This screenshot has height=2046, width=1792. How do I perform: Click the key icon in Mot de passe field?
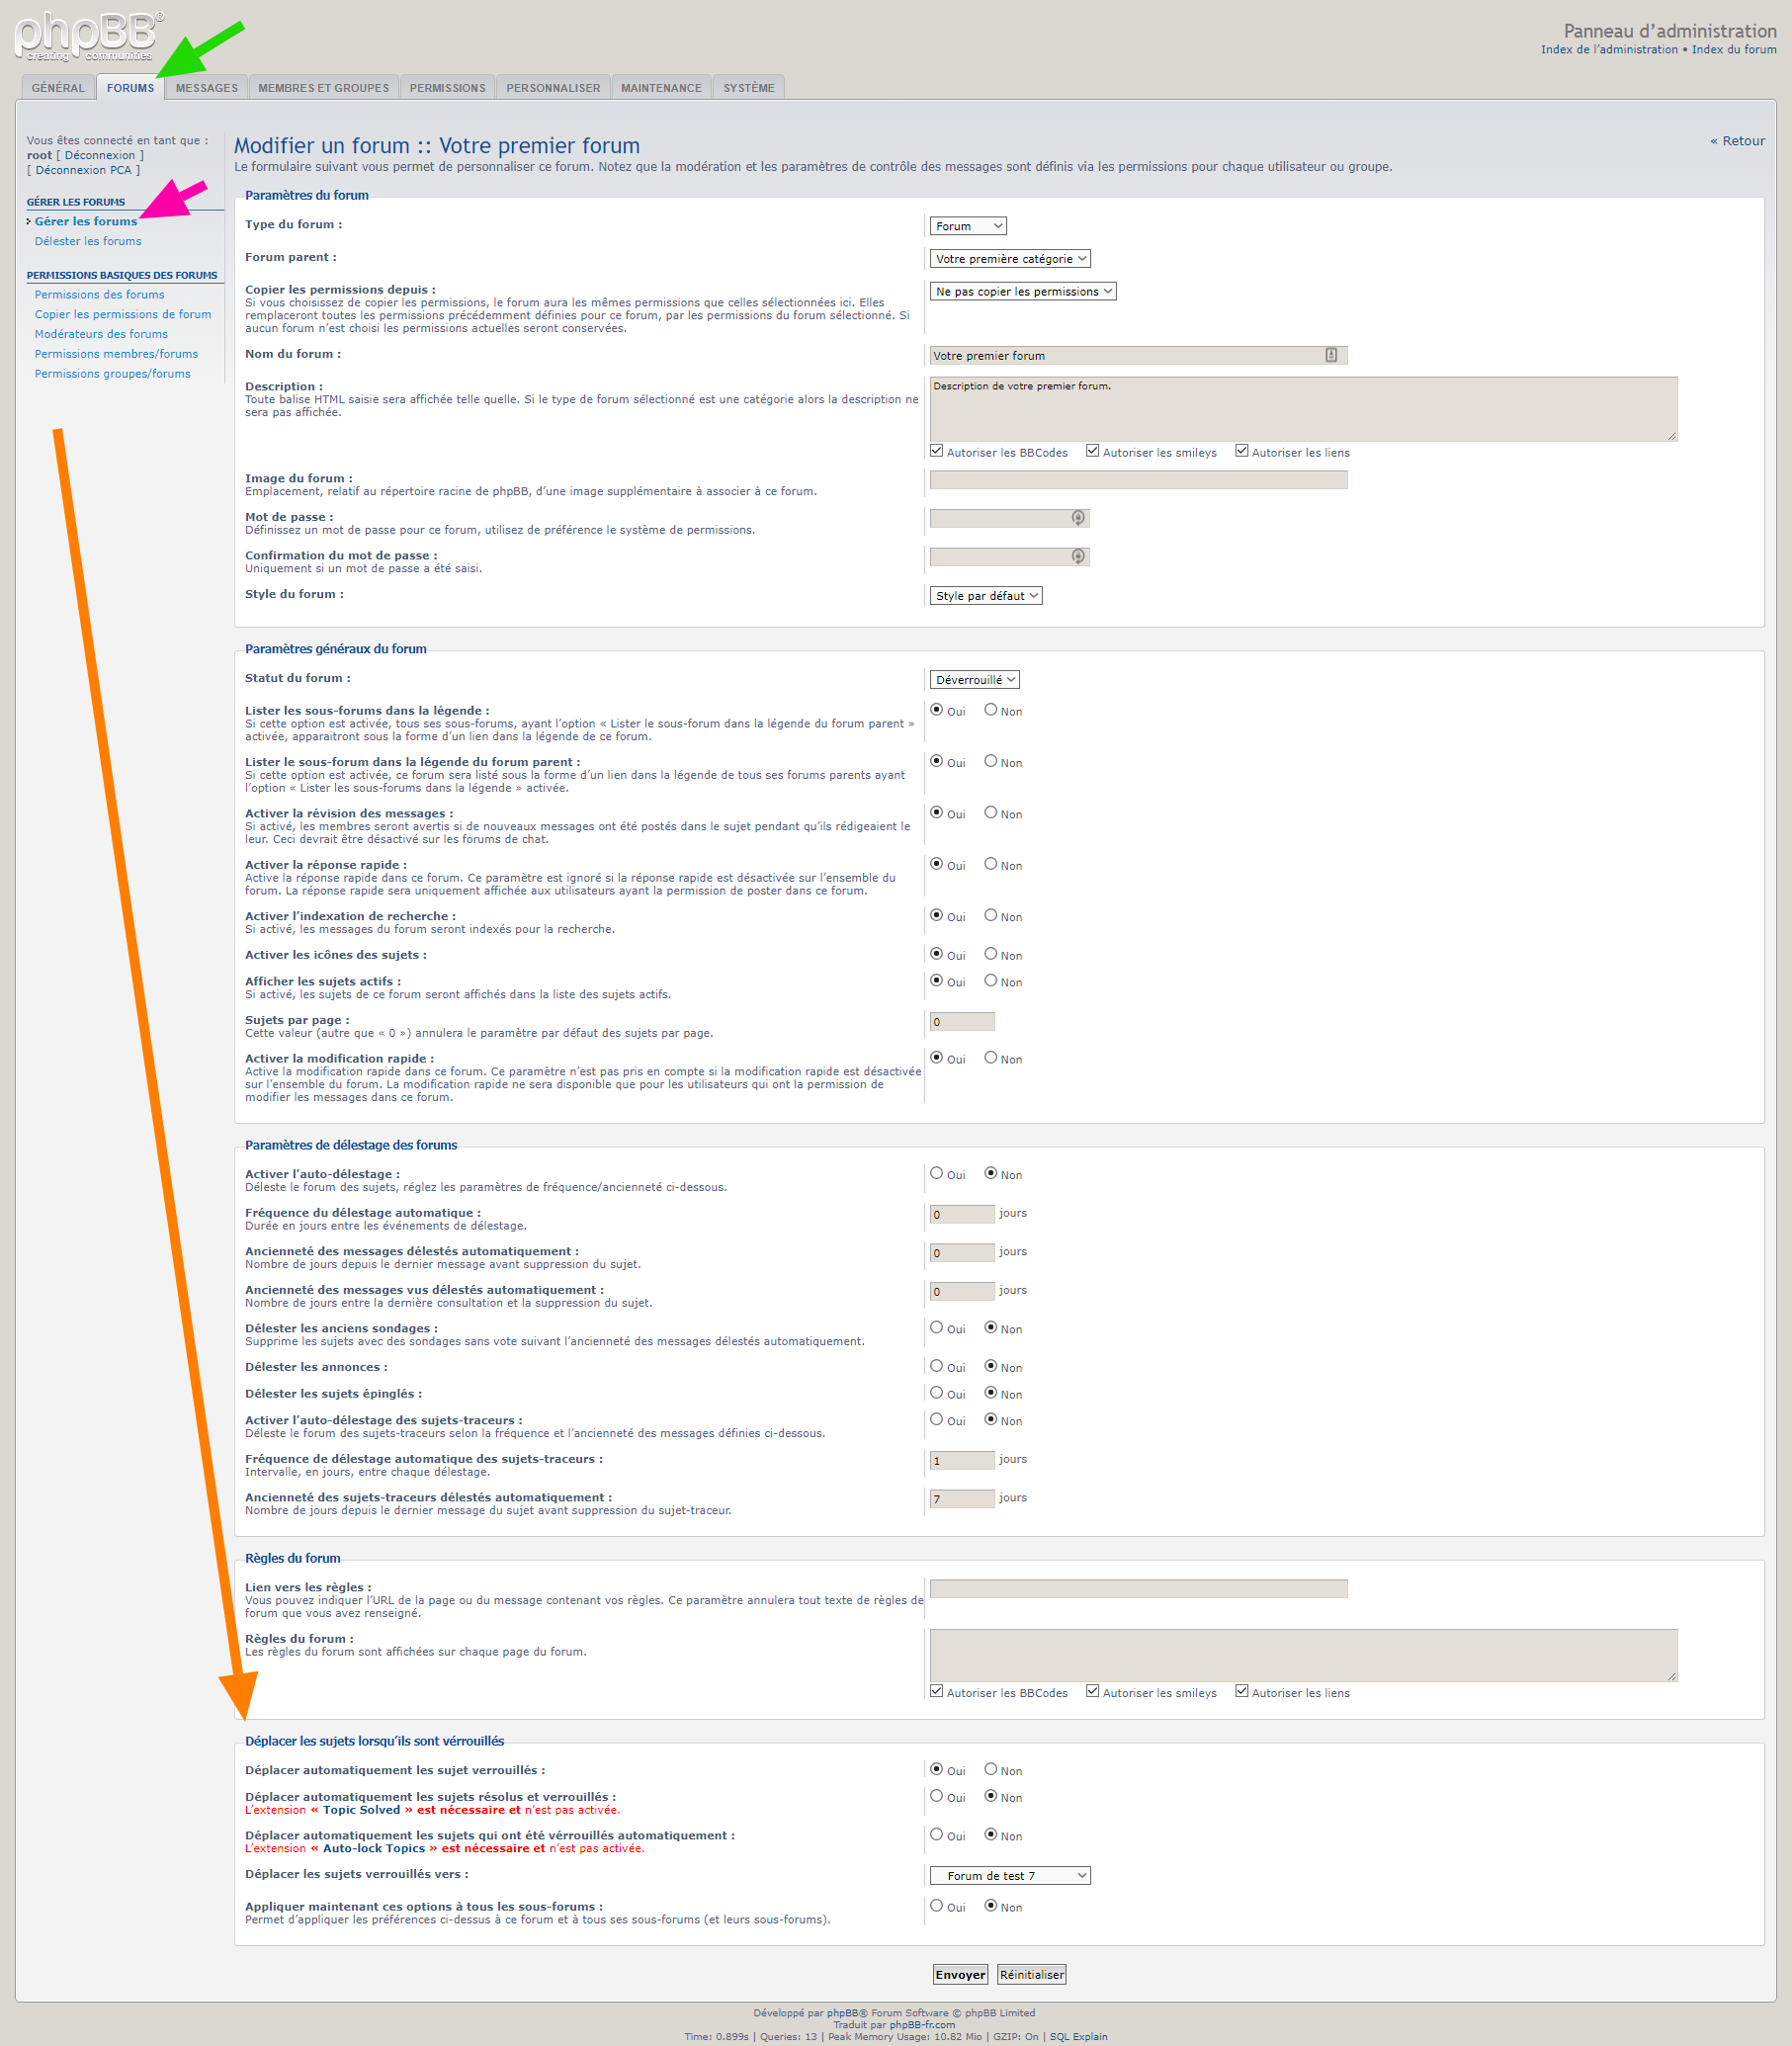pyautogui.click(x=1078, y=518)
